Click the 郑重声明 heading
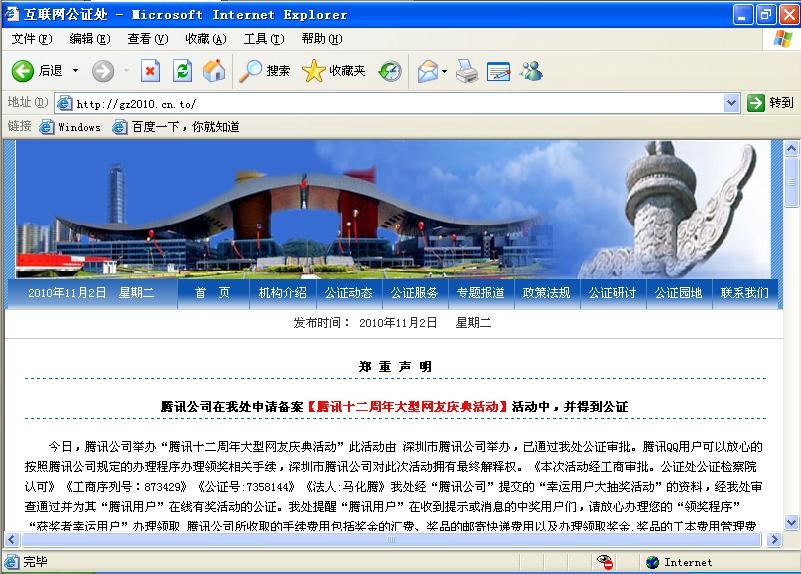Viewport: 801px width, 574px height. pos(395,367)
